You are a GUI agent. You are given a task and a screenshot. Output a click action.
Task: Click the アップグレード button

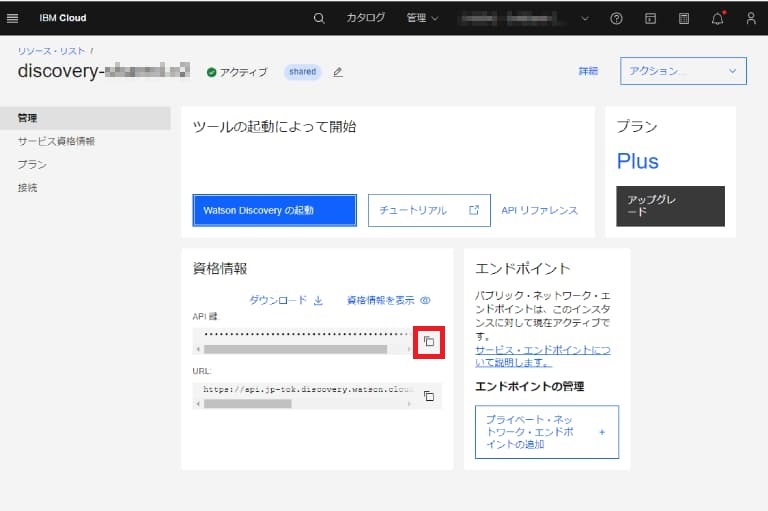tap(670, 206)
